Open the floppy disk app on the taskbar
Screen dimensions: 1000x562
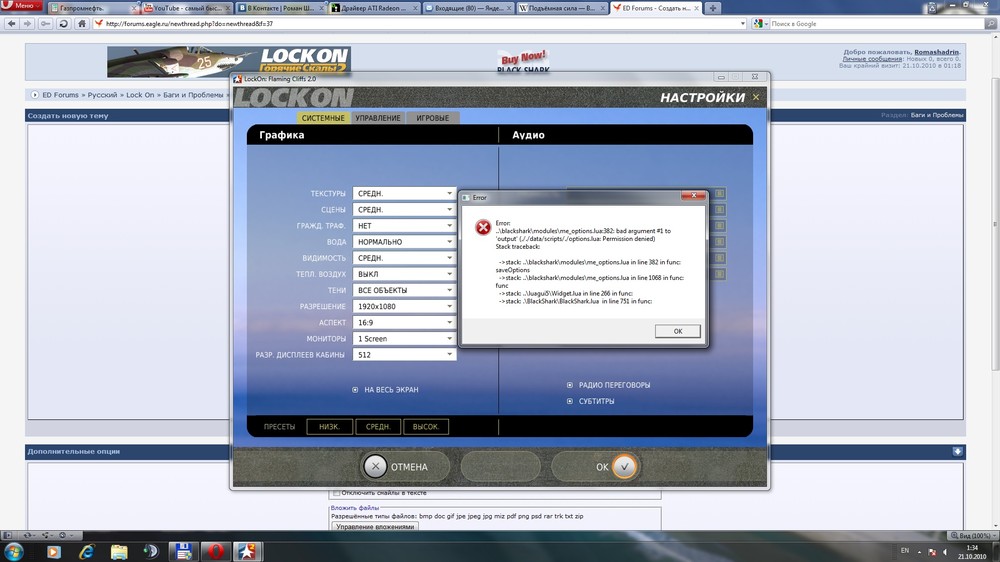coord(183,551)
